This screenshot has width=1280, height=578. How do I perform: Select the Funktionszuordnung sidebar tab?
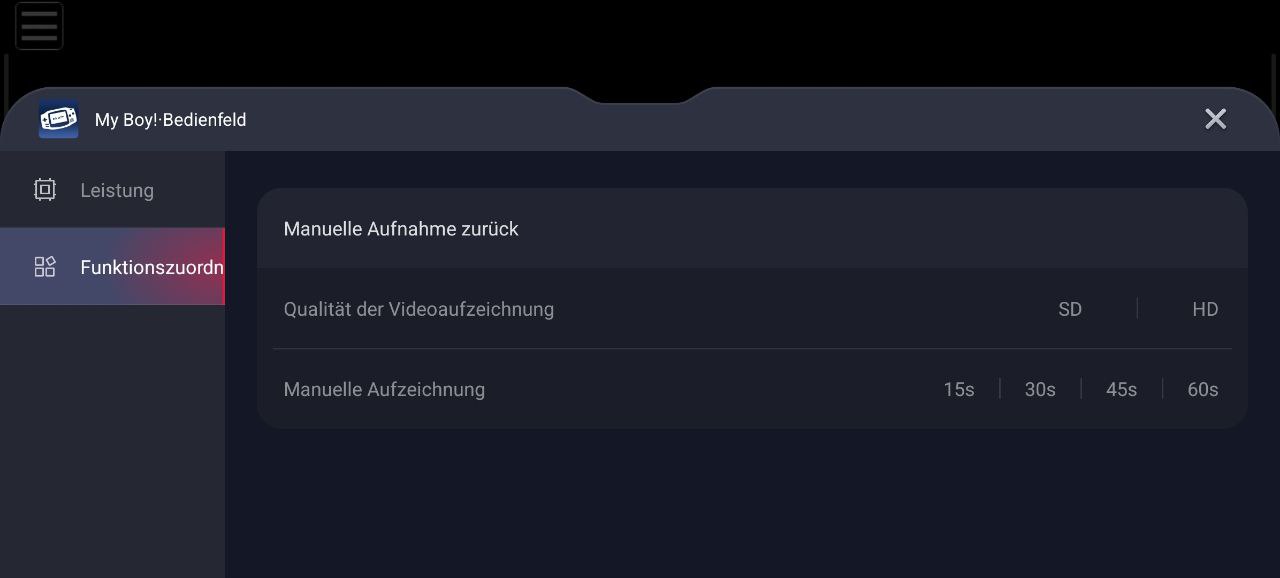click(150, 267)
